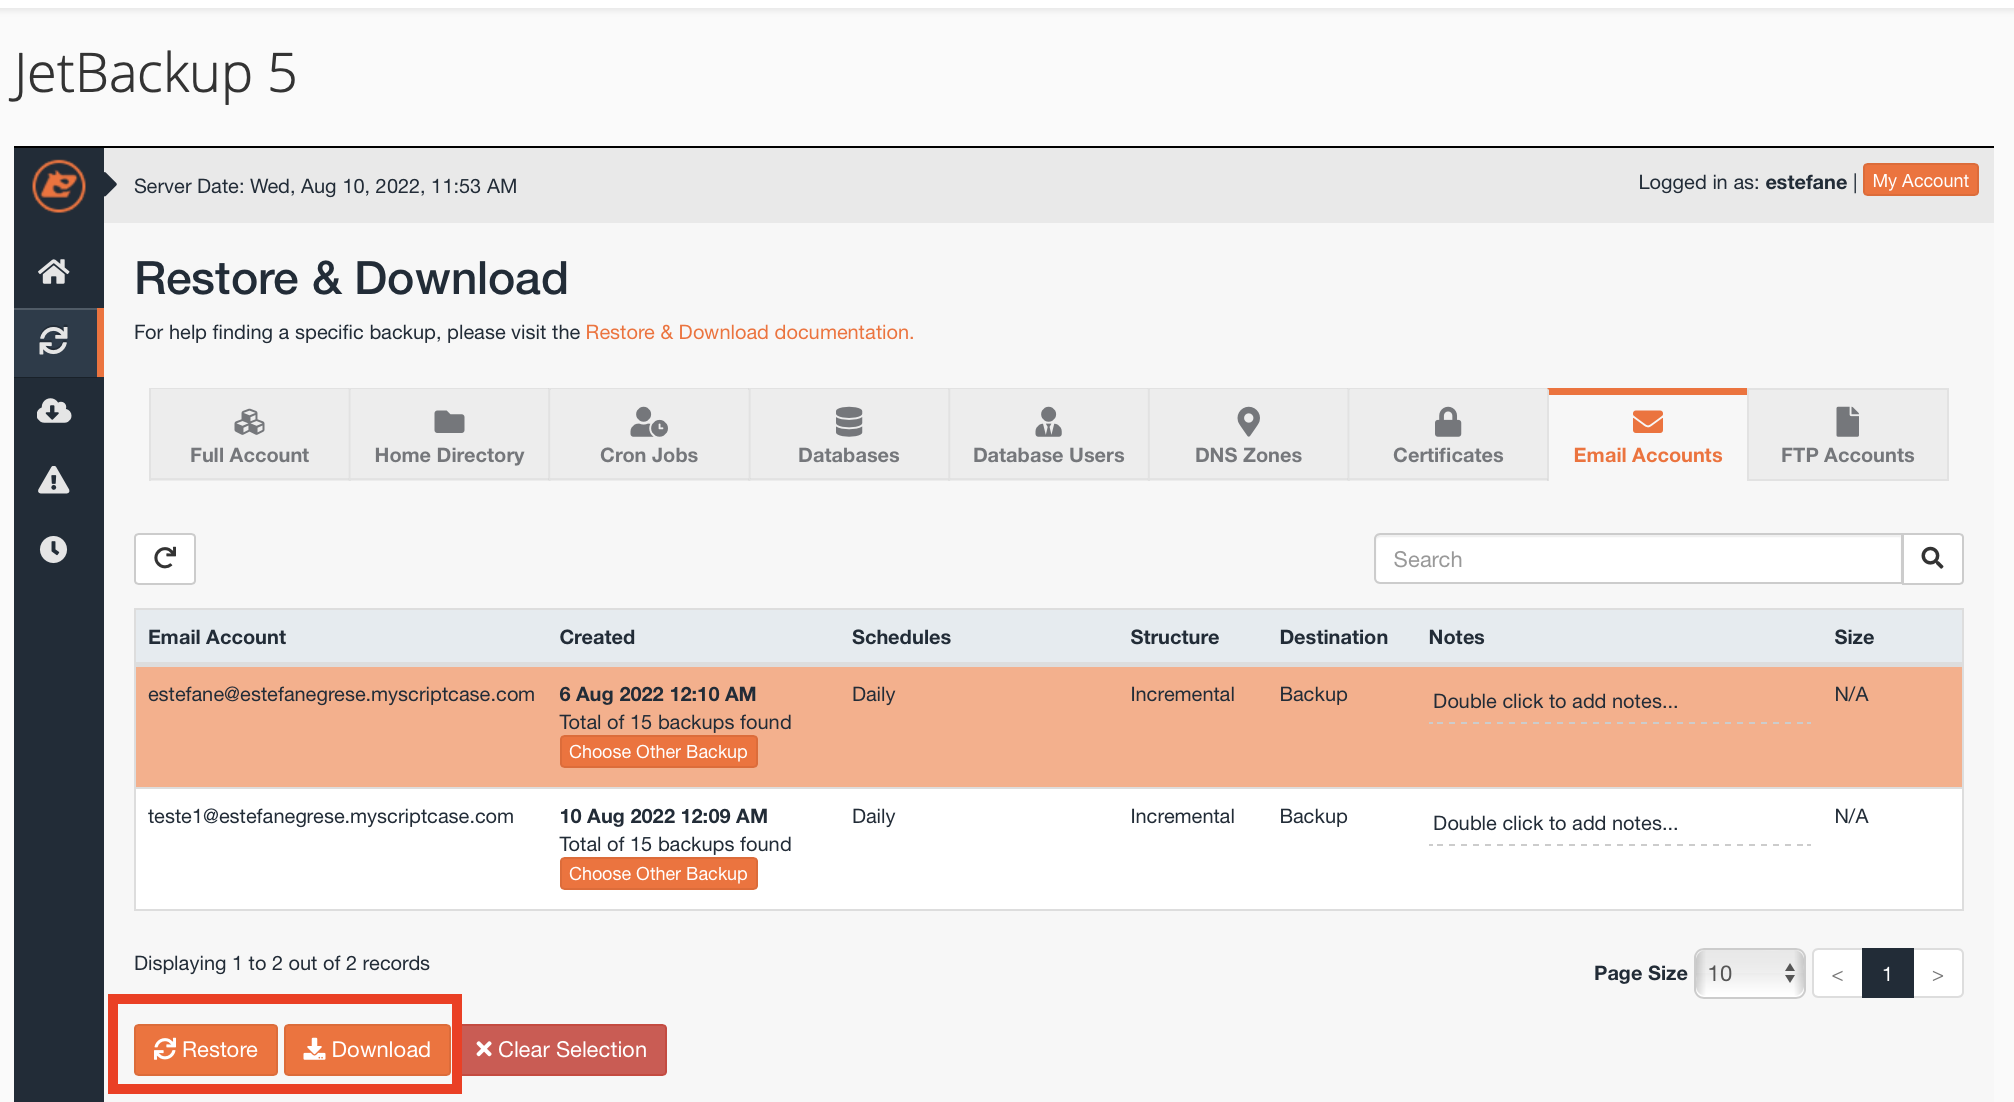This screenshot has height=1102, width=2014.
Task: Open the cloud Downloads sidebar icon
Action: coord(54,411)
